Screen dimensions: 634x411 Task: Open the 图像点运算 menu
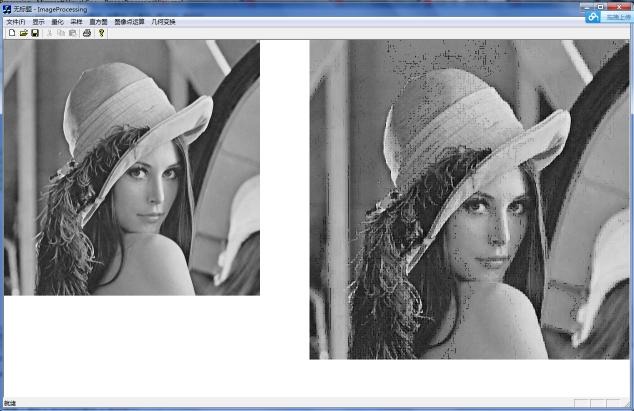(x=129, y=22)
